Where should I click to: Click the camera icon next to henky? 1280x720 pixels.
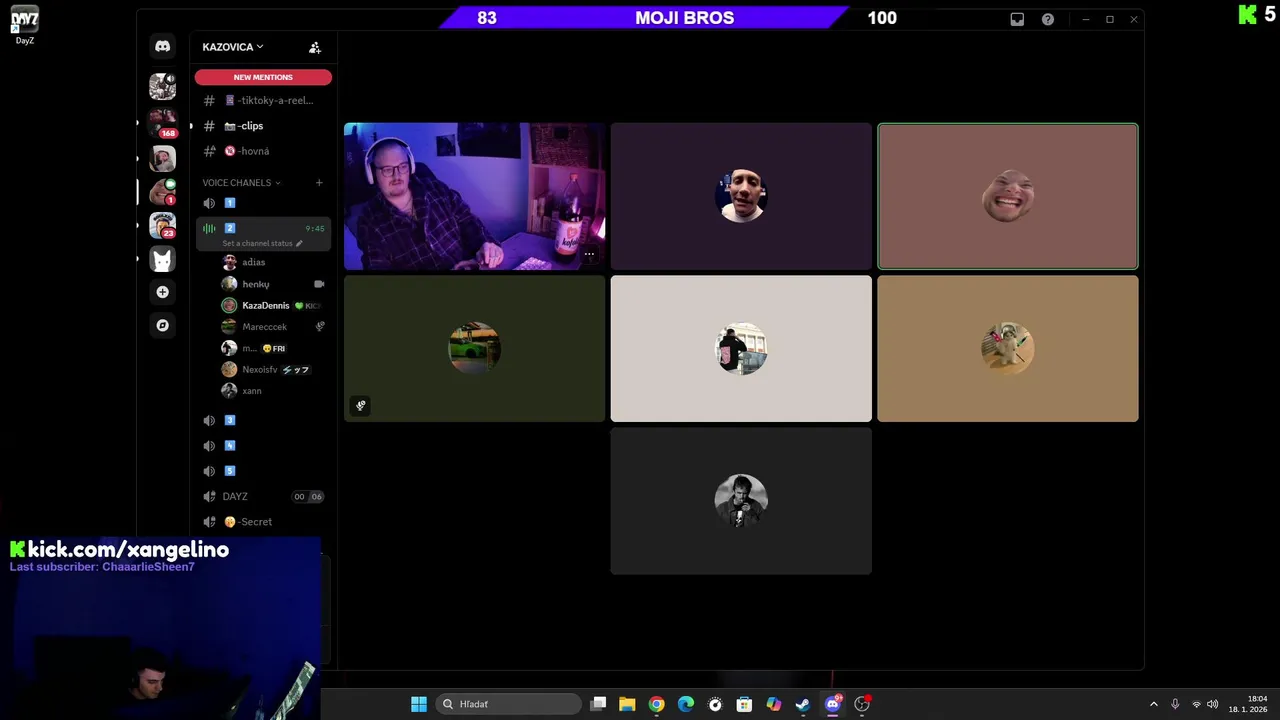tap(319, 284)
